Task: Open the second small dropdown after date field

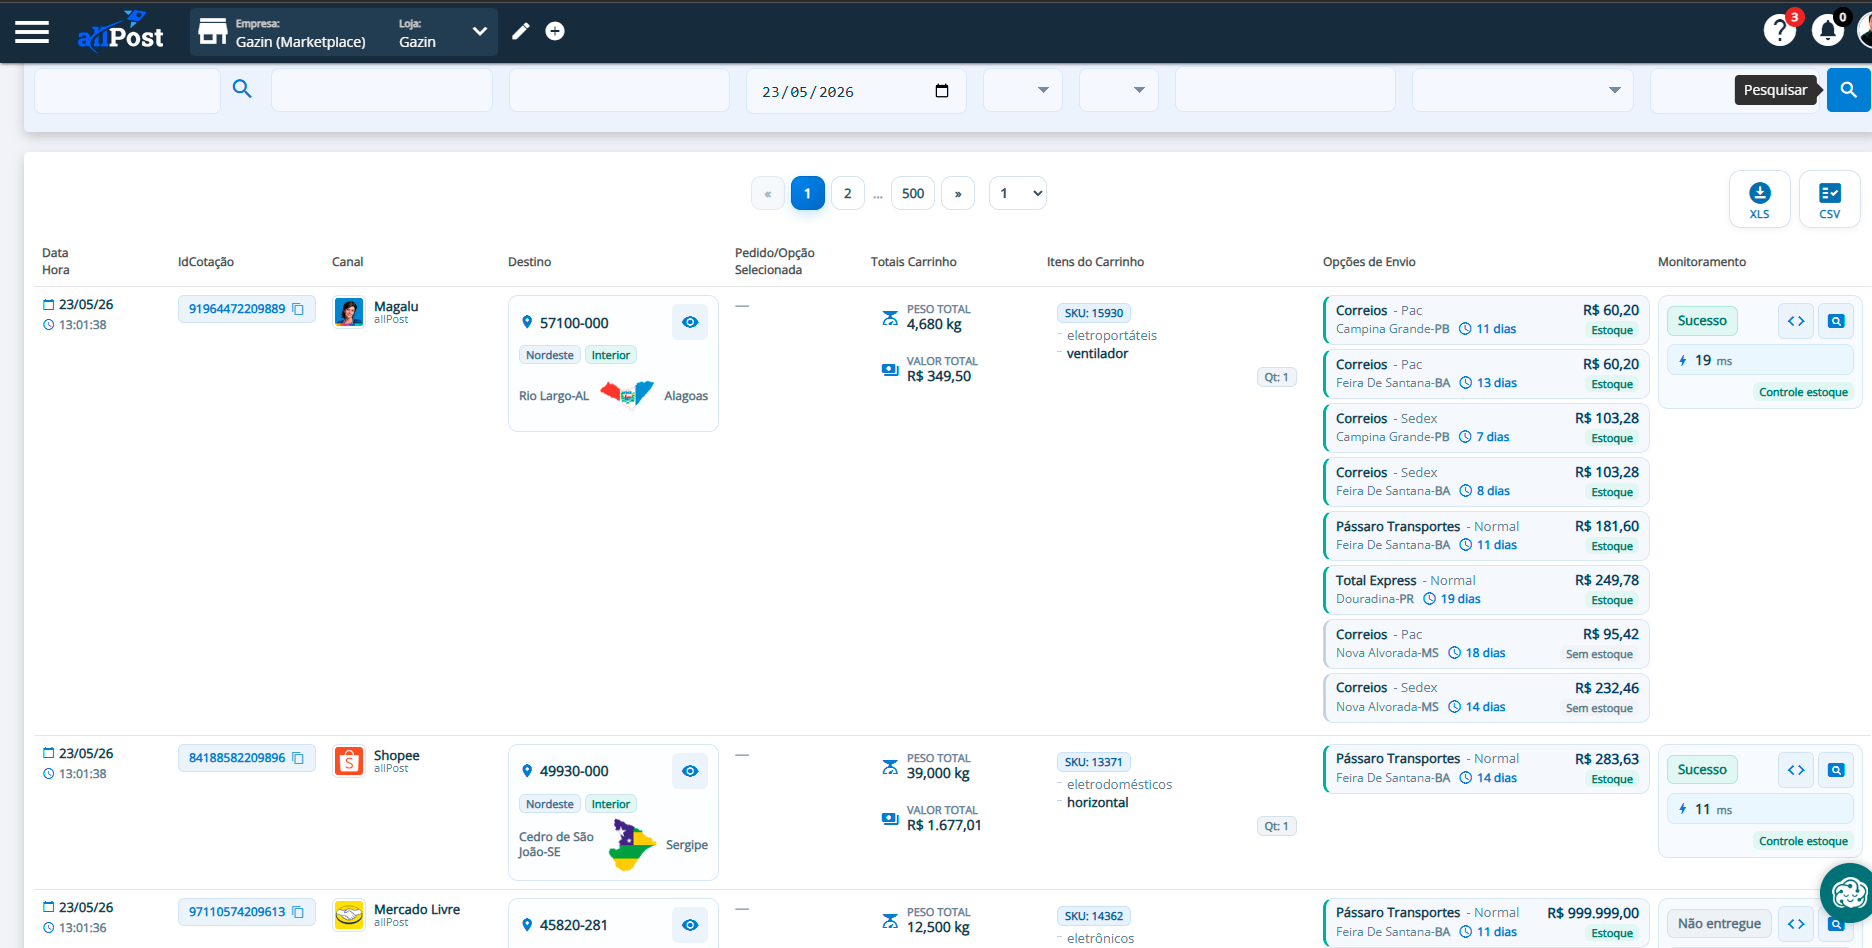Action: point(1119,90)
